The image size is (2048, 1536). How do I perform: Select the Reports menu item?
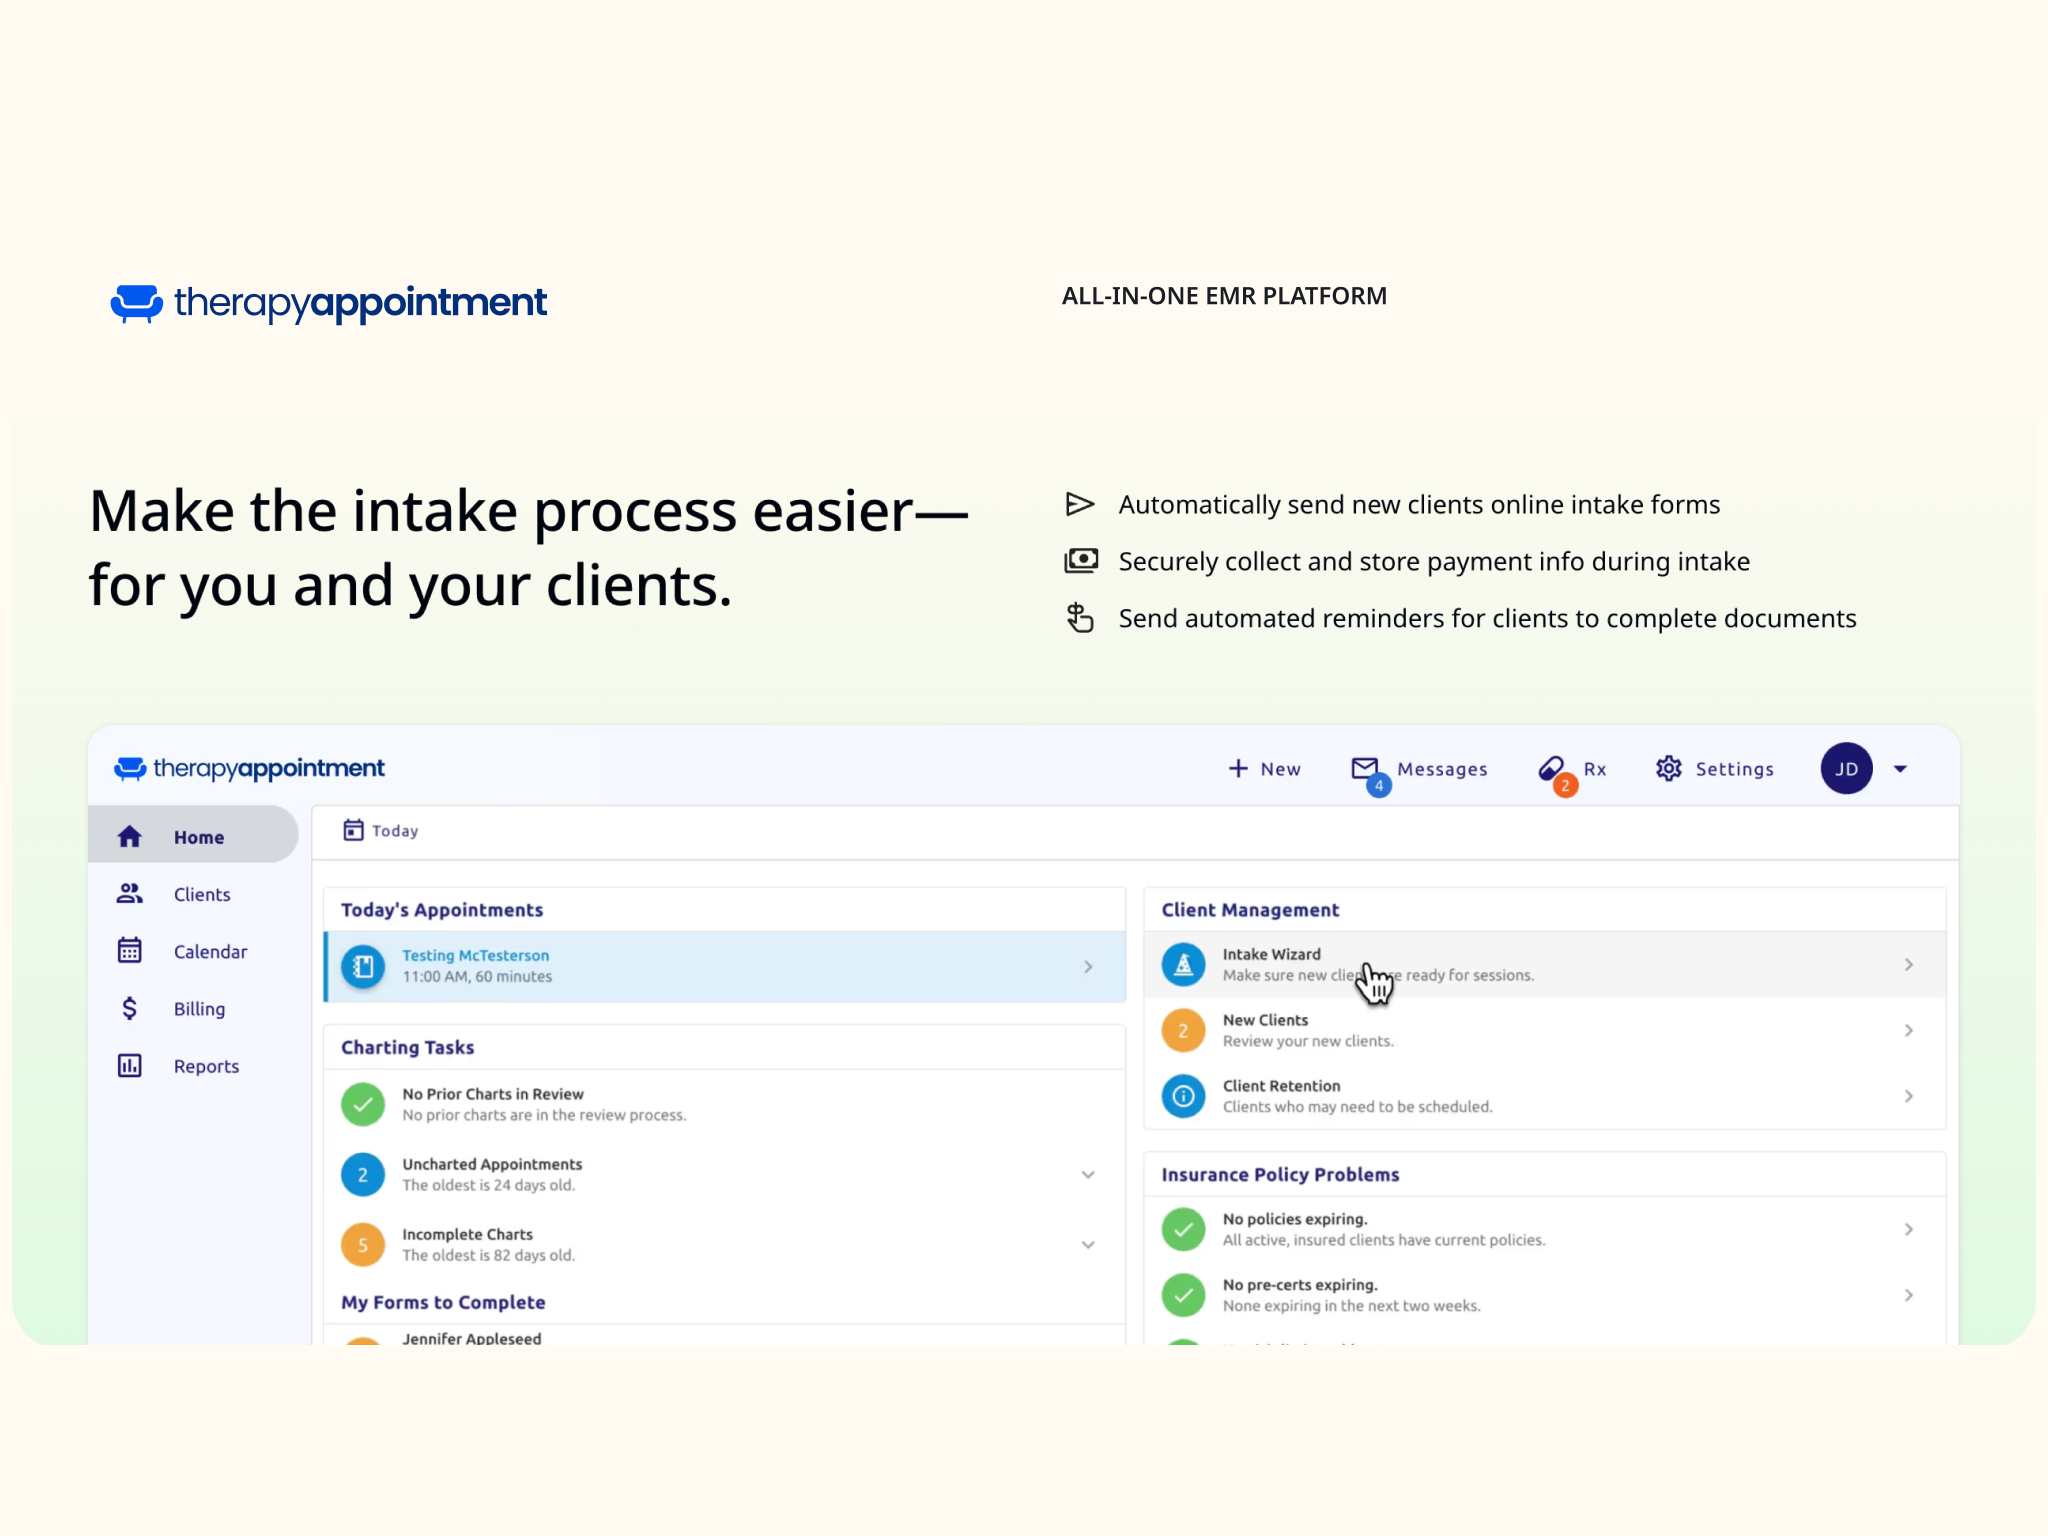tap(206, 1066)
